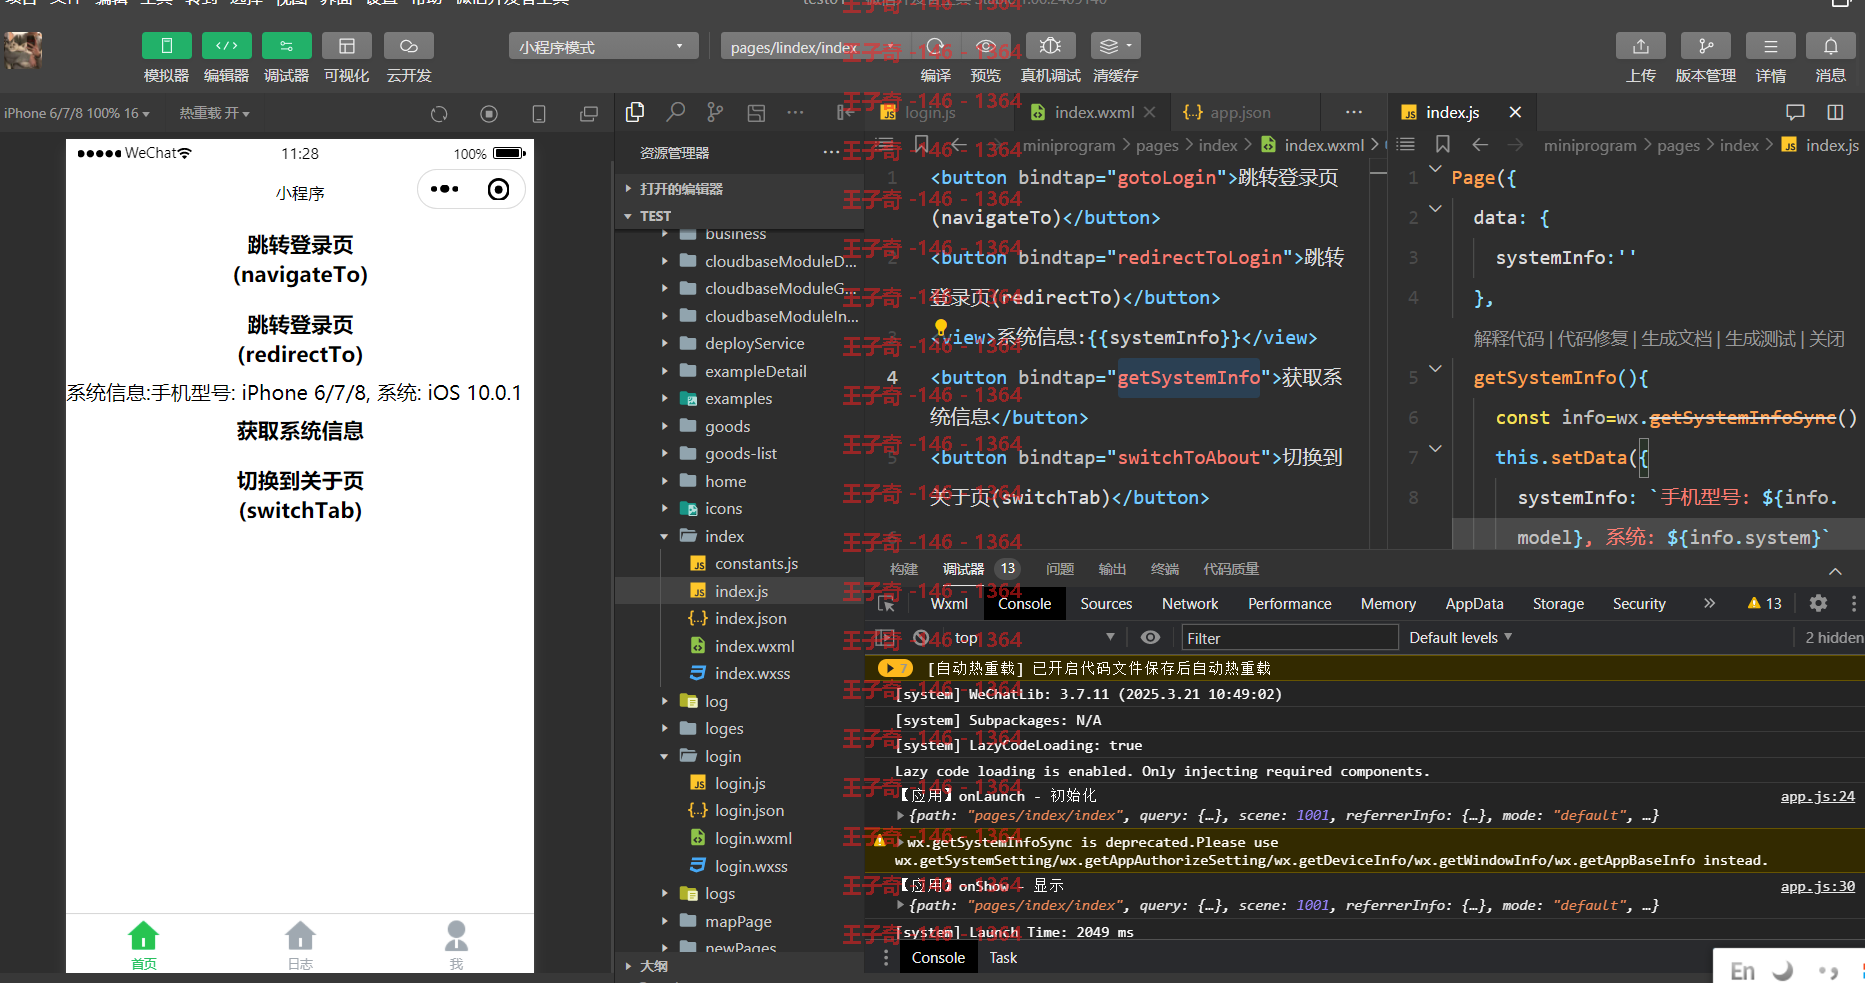Open the messages (消息) bell
This screenshot has height=983, width=1865.
pyautogui.click(x=1830, y=46)
